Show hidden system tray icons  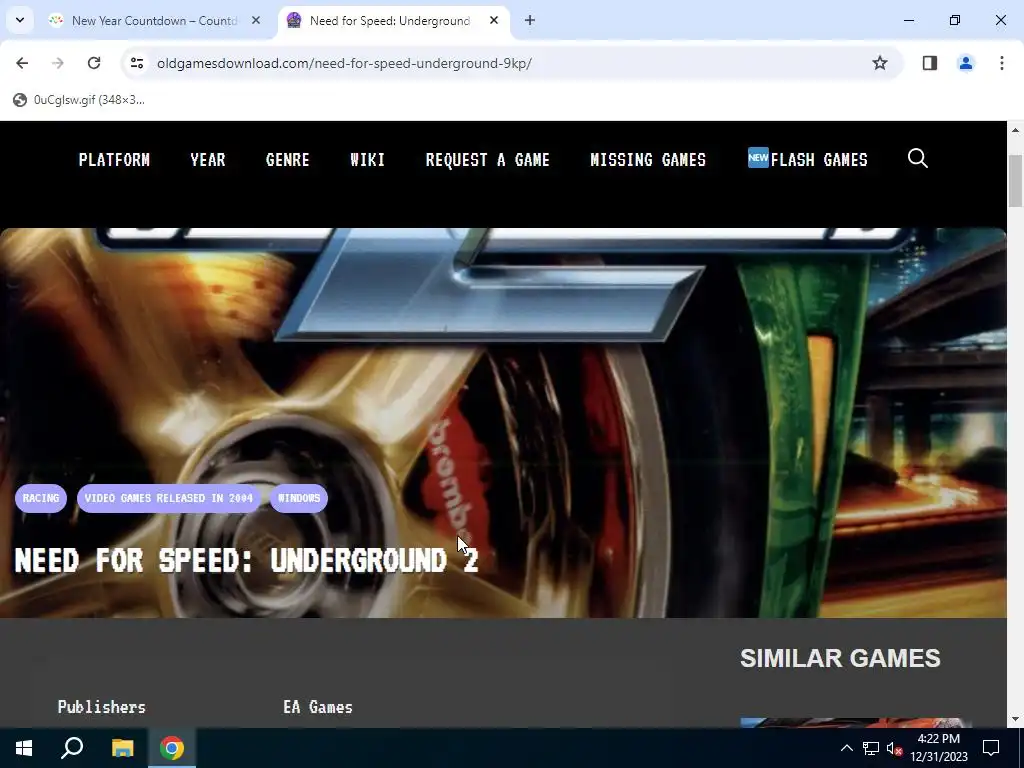846,748
